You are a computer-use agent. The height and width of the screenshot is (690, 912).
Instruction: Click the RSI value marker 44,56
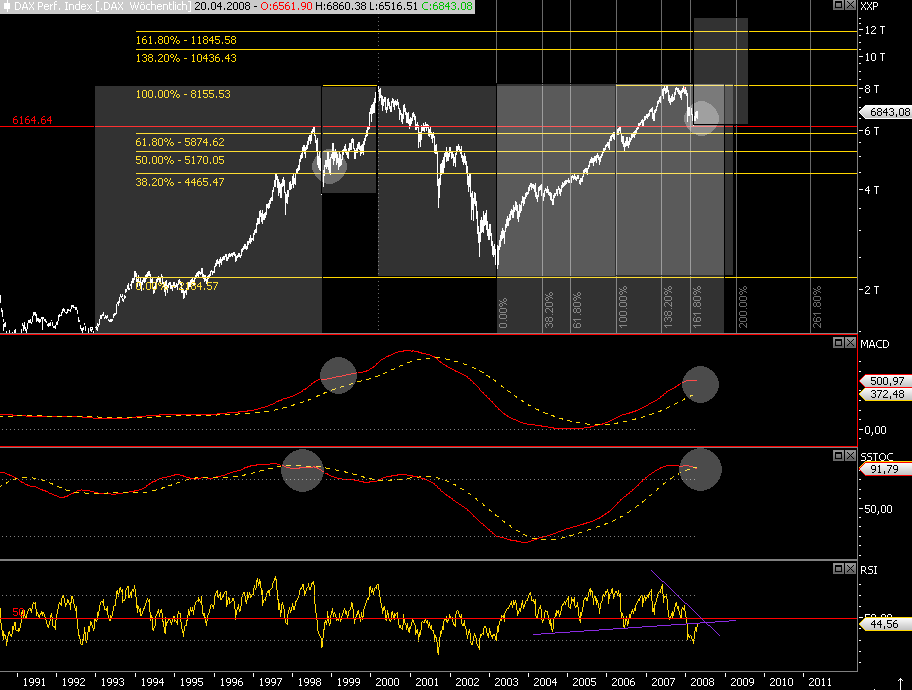click(x=886, y=624)
